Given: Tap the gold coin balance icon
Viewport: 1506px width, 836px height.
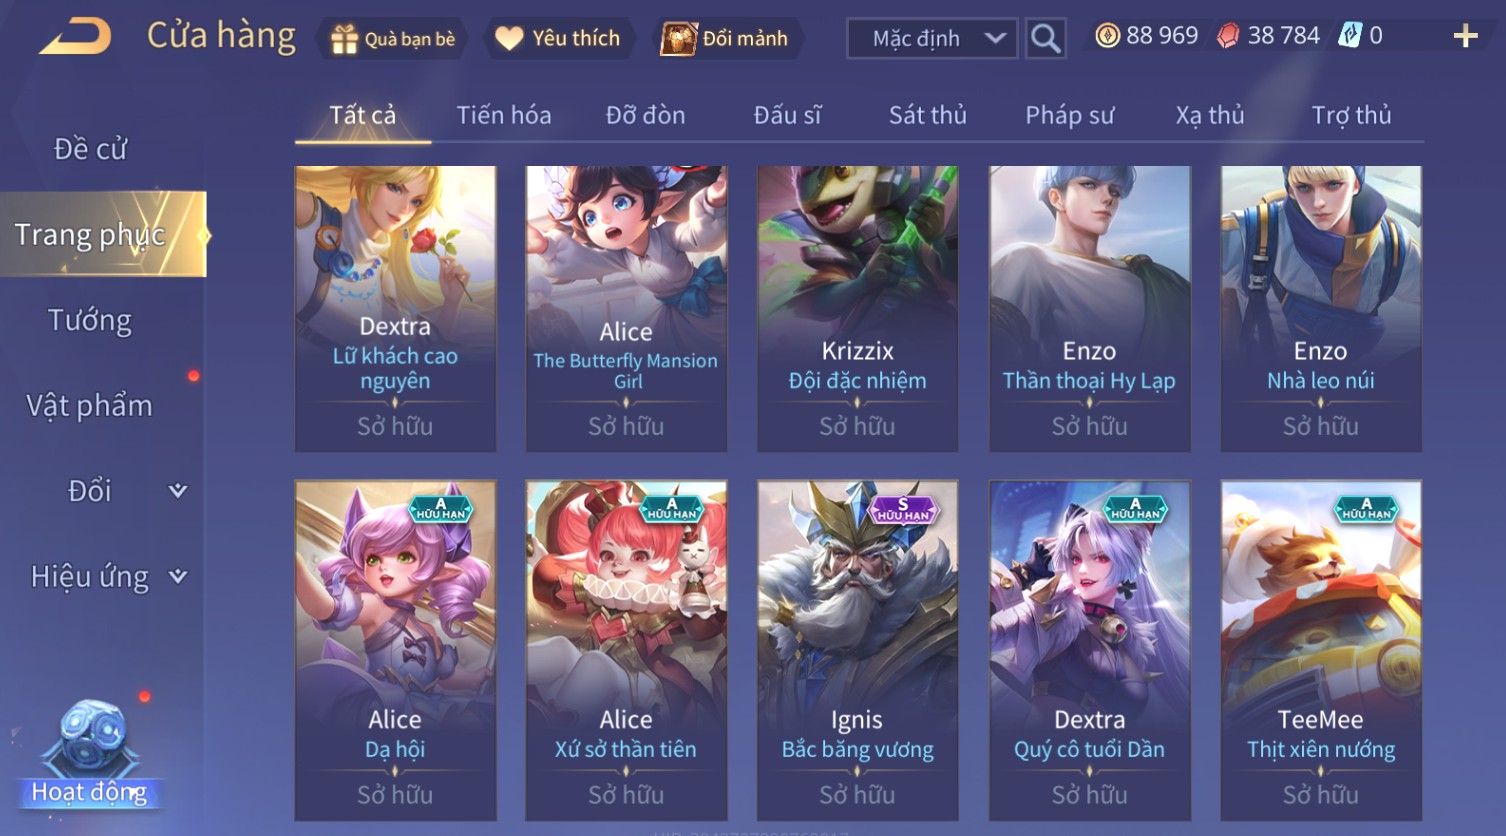Looking at the screenshot, I should (x=1107, y=37).
